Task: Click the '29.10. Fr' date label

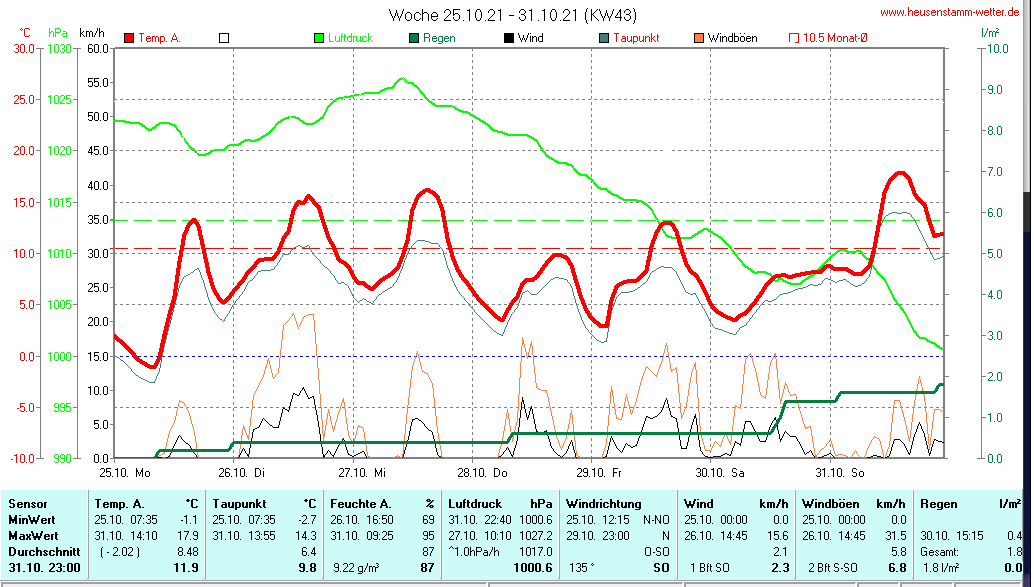Action: pyautogui.click(x=599, y=473)
